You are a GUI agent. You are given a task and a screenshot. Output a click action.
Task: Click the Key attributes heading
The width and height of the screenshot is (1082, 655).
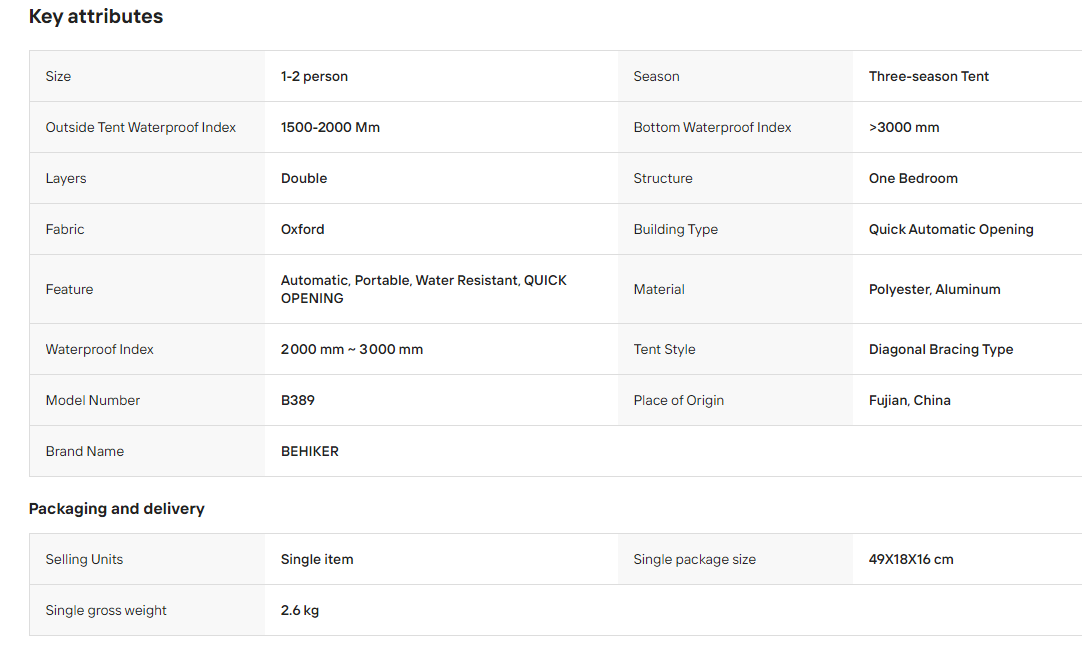point(96,17)
